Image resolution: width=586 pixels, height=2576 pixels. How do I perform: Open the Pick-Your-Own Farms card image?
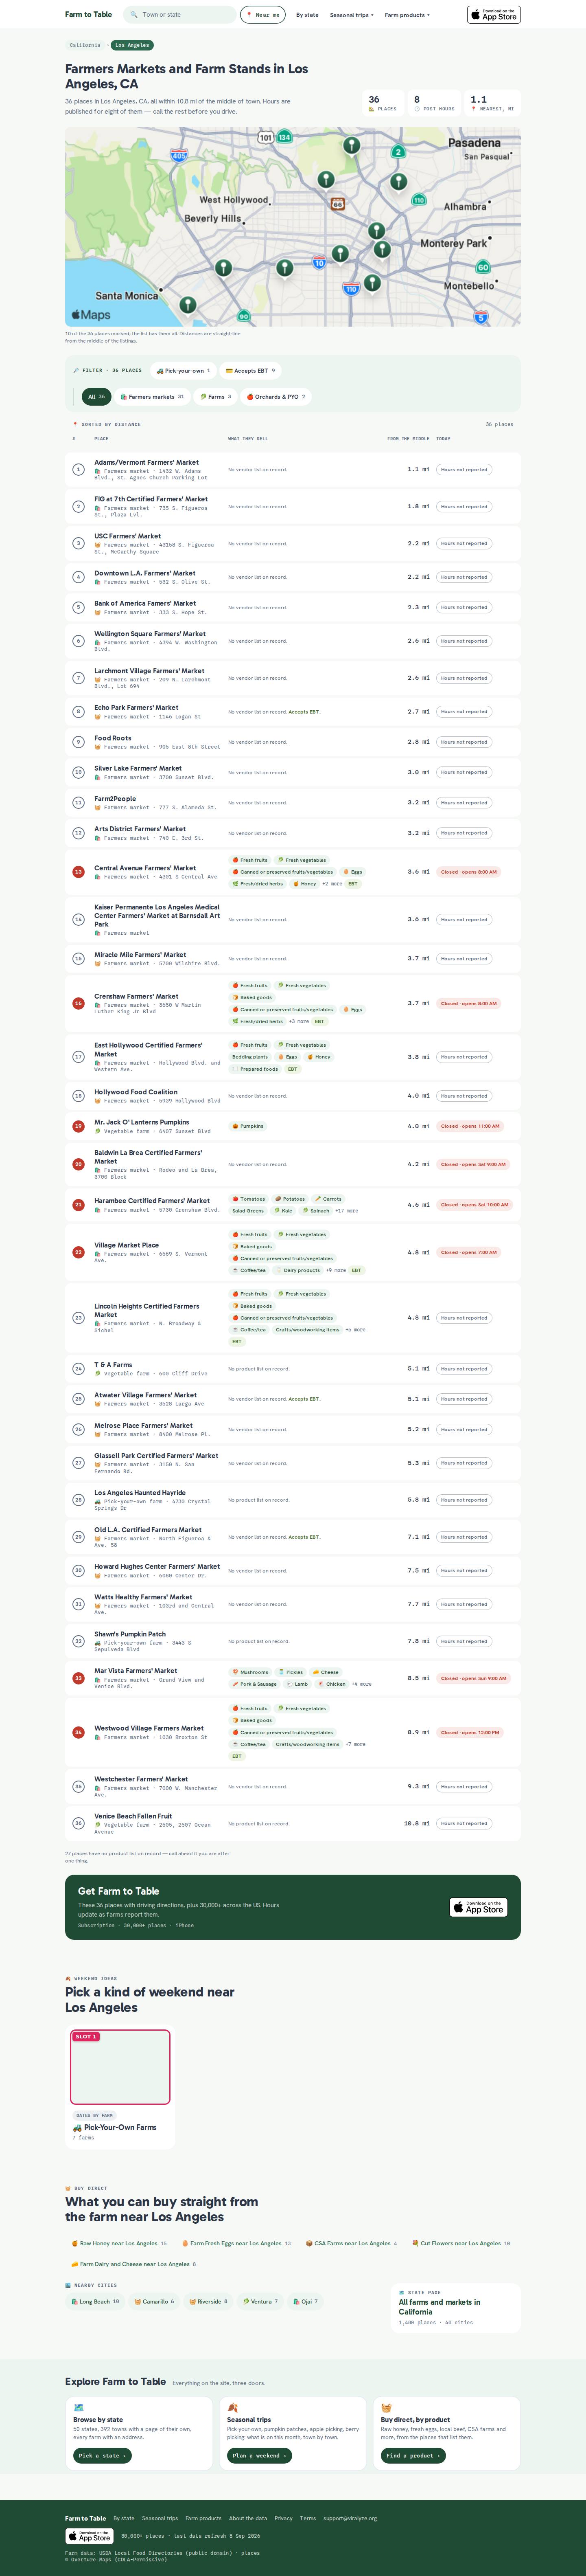120,2067
